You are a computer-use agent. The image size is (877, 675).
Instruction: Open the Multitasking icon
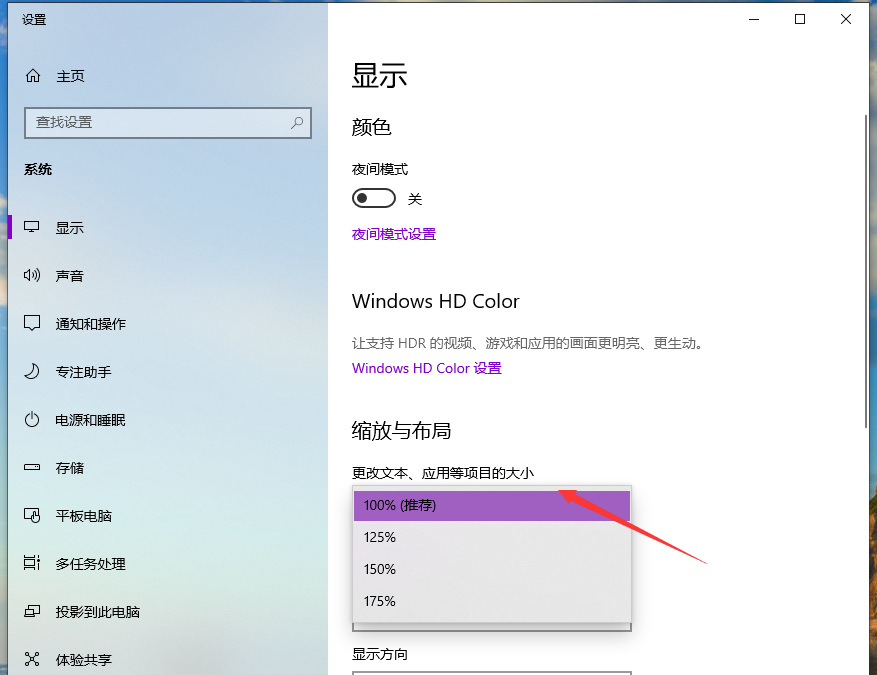(x=33, y=564)
